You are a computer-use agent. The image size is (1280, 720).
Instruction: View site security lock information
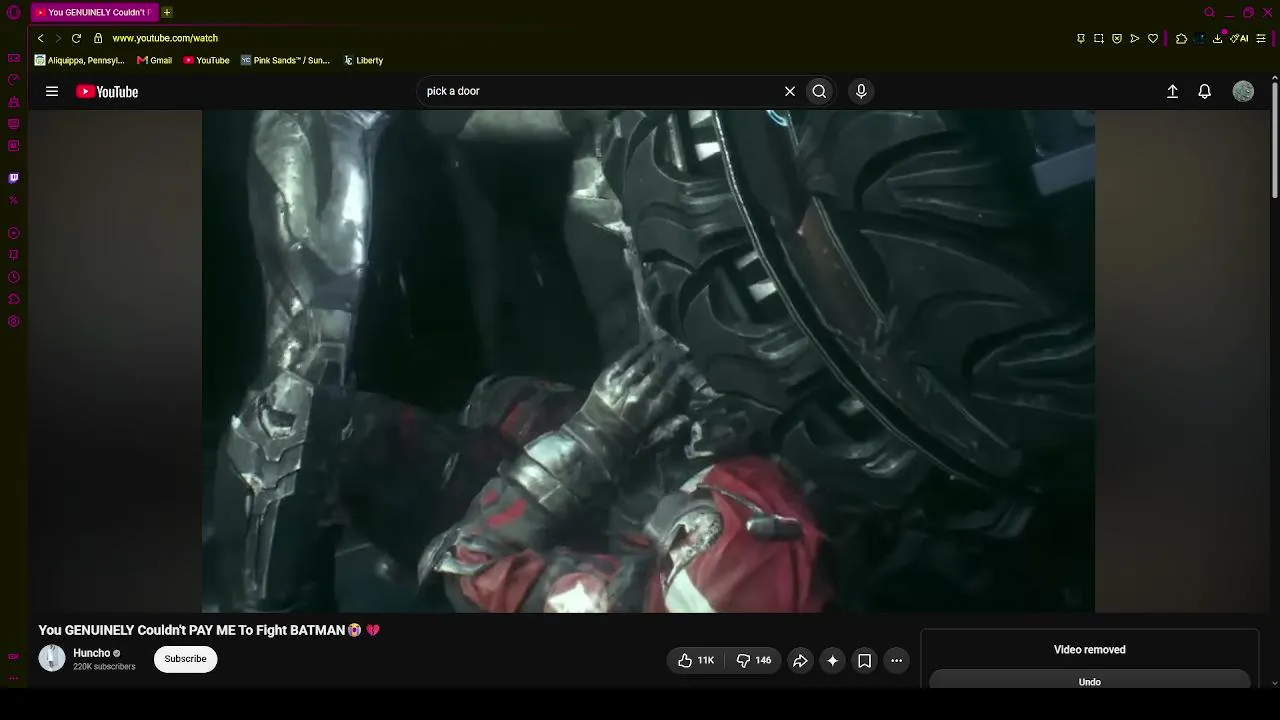[98, 38]
